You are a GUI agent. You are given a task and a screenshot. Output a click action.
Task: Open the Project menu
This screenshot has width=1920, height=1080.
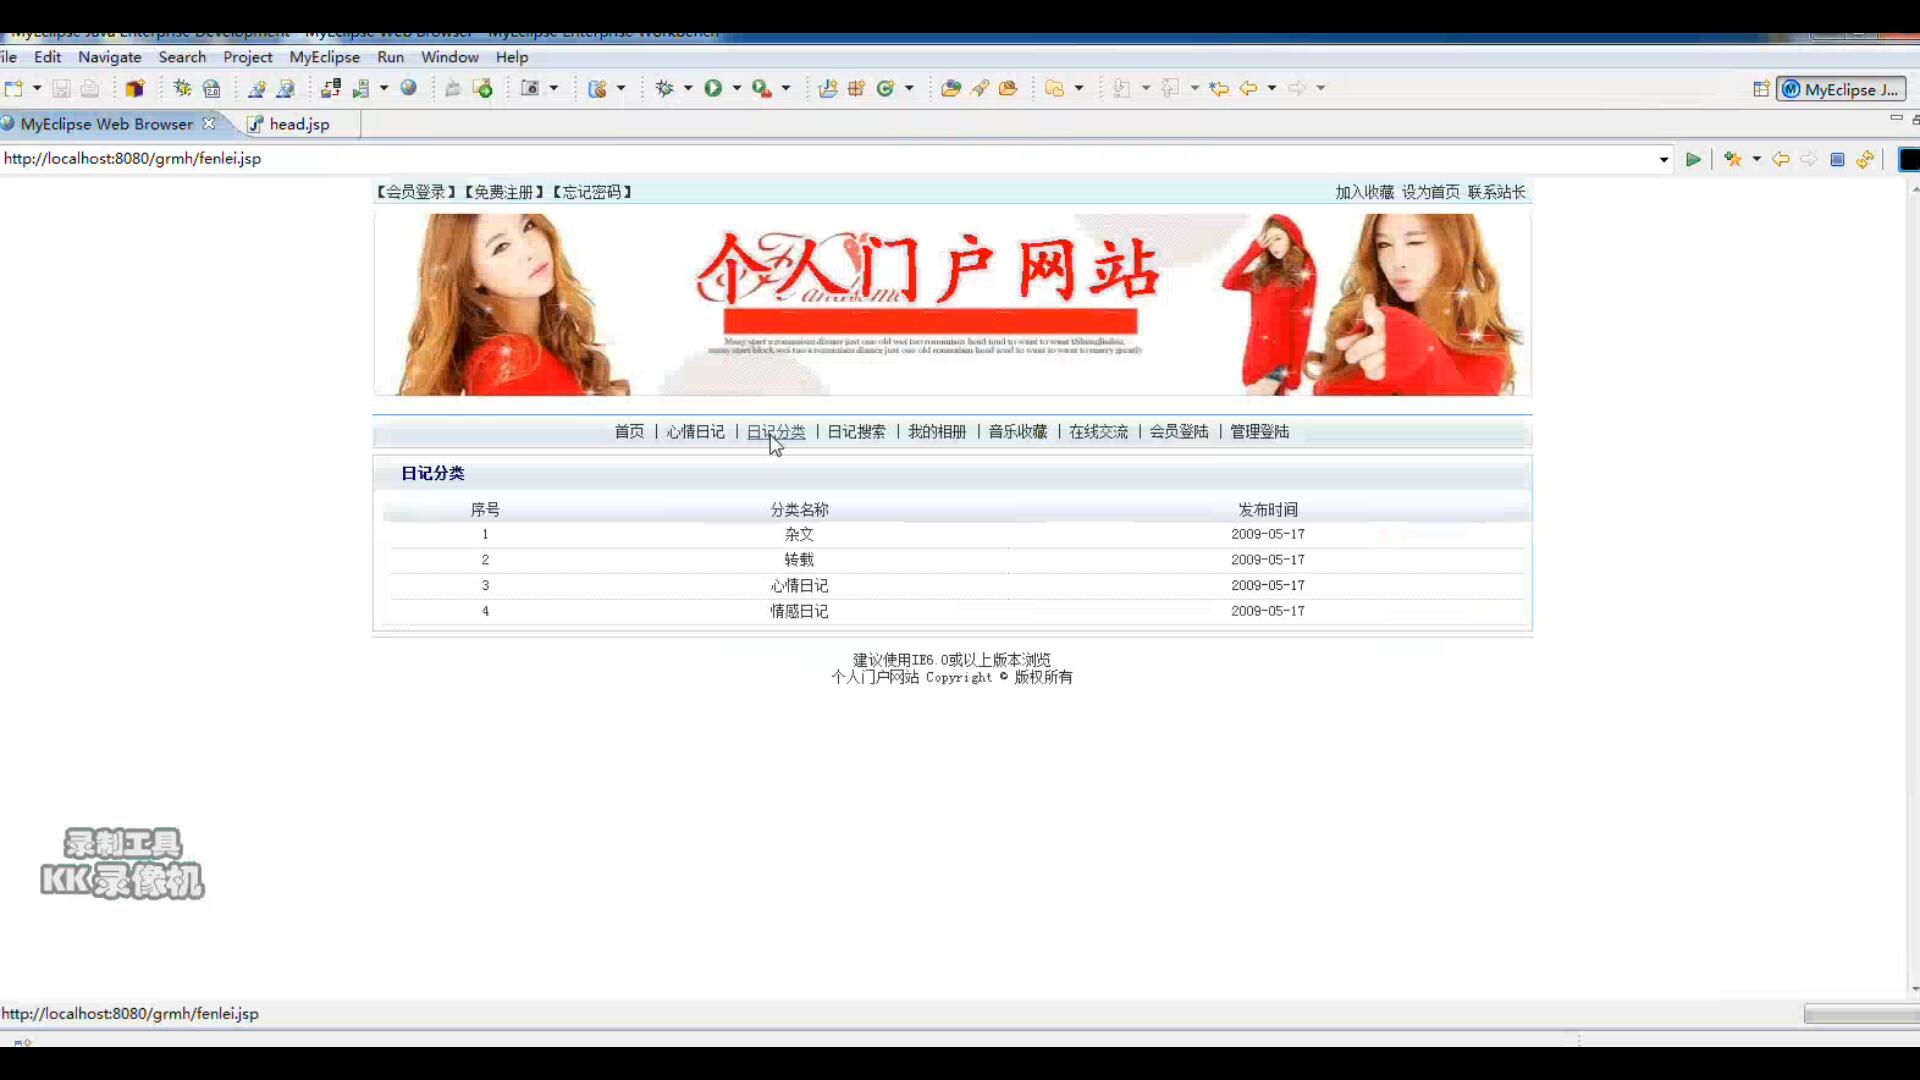point(248,57)
